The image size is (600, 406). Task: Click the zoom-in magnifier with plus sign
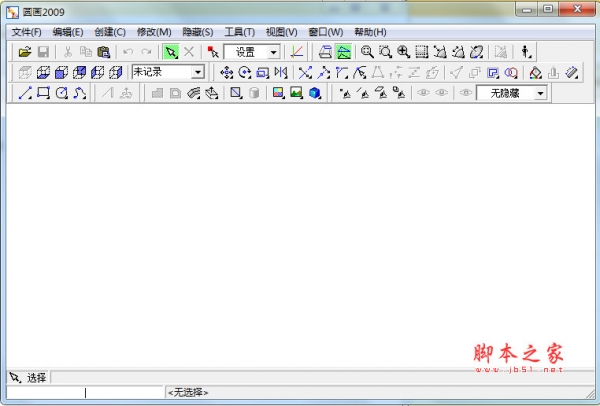403,52
